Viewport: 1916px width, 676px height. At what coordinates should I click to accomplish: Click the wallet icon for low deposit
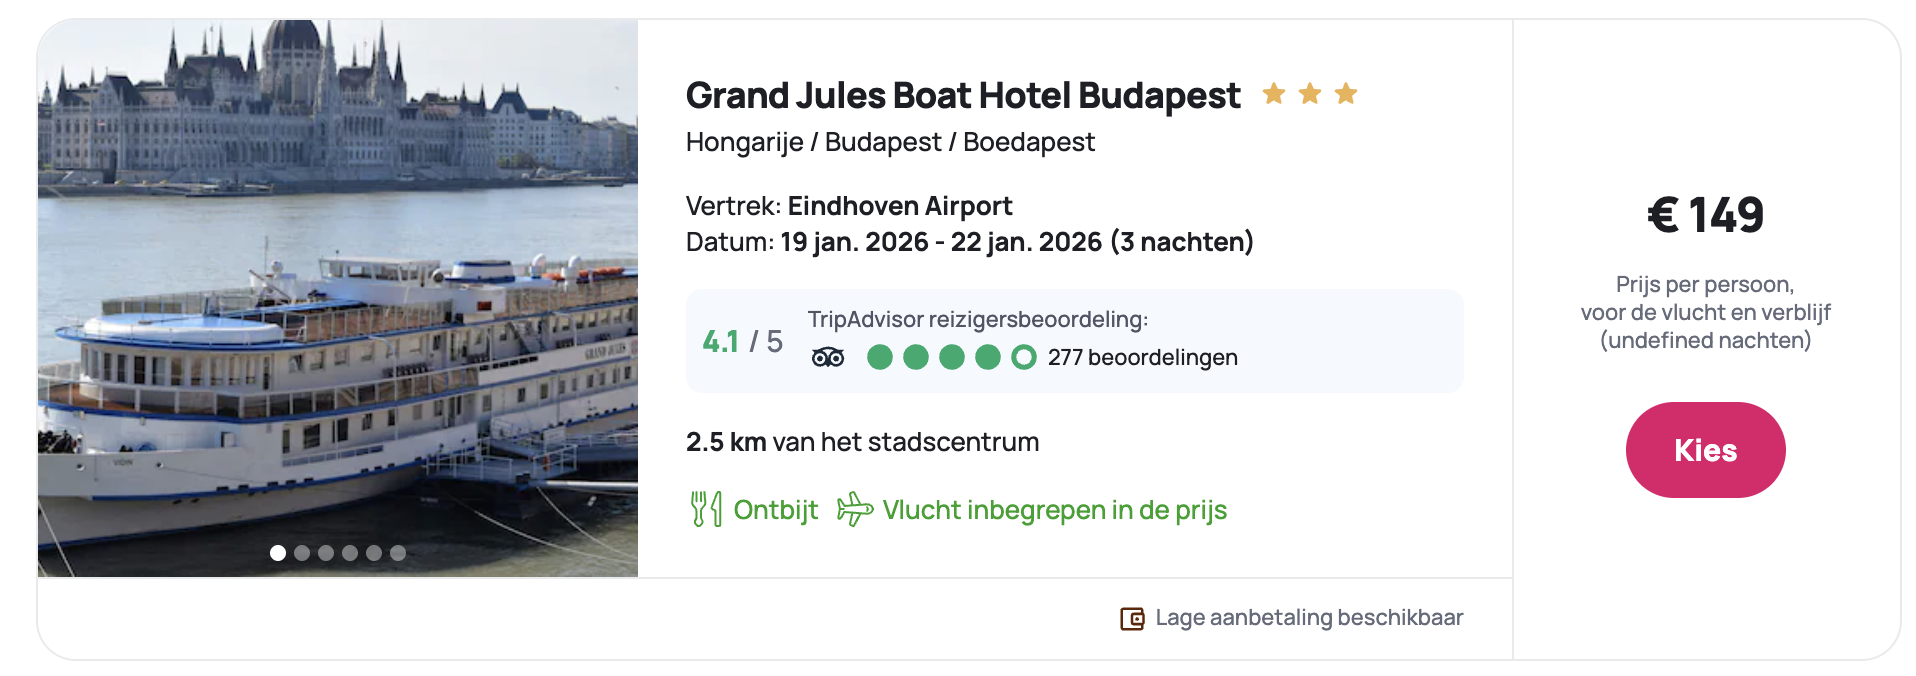coord(1132,619)
